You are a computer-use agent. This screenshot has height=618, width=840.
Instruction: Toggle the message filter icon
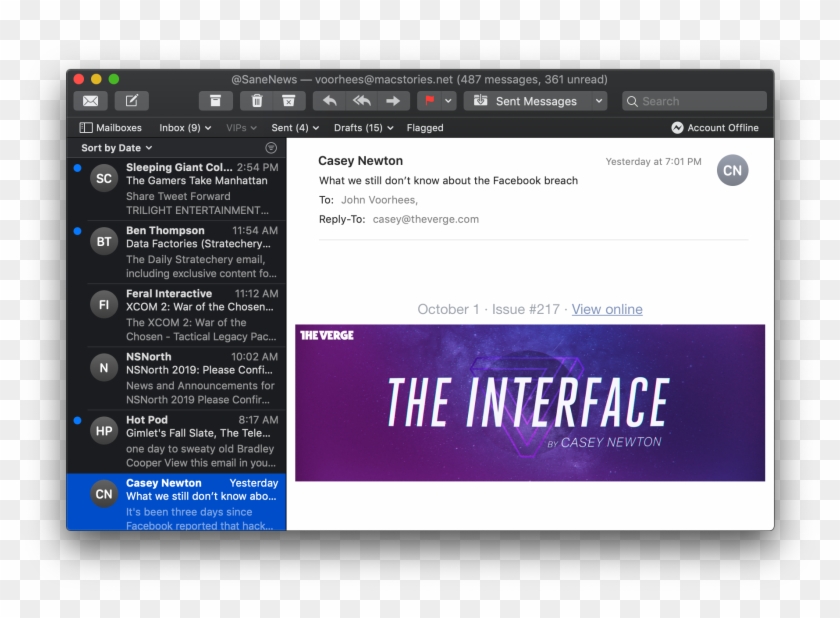click(x=271, y=148)
